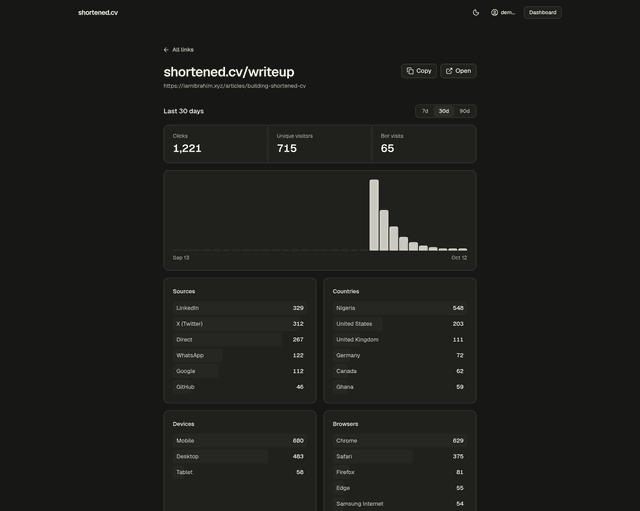Screen dimensions: 640x511
Task: Click the tallest bar in the chart
Action: click(x=374, y=215)
